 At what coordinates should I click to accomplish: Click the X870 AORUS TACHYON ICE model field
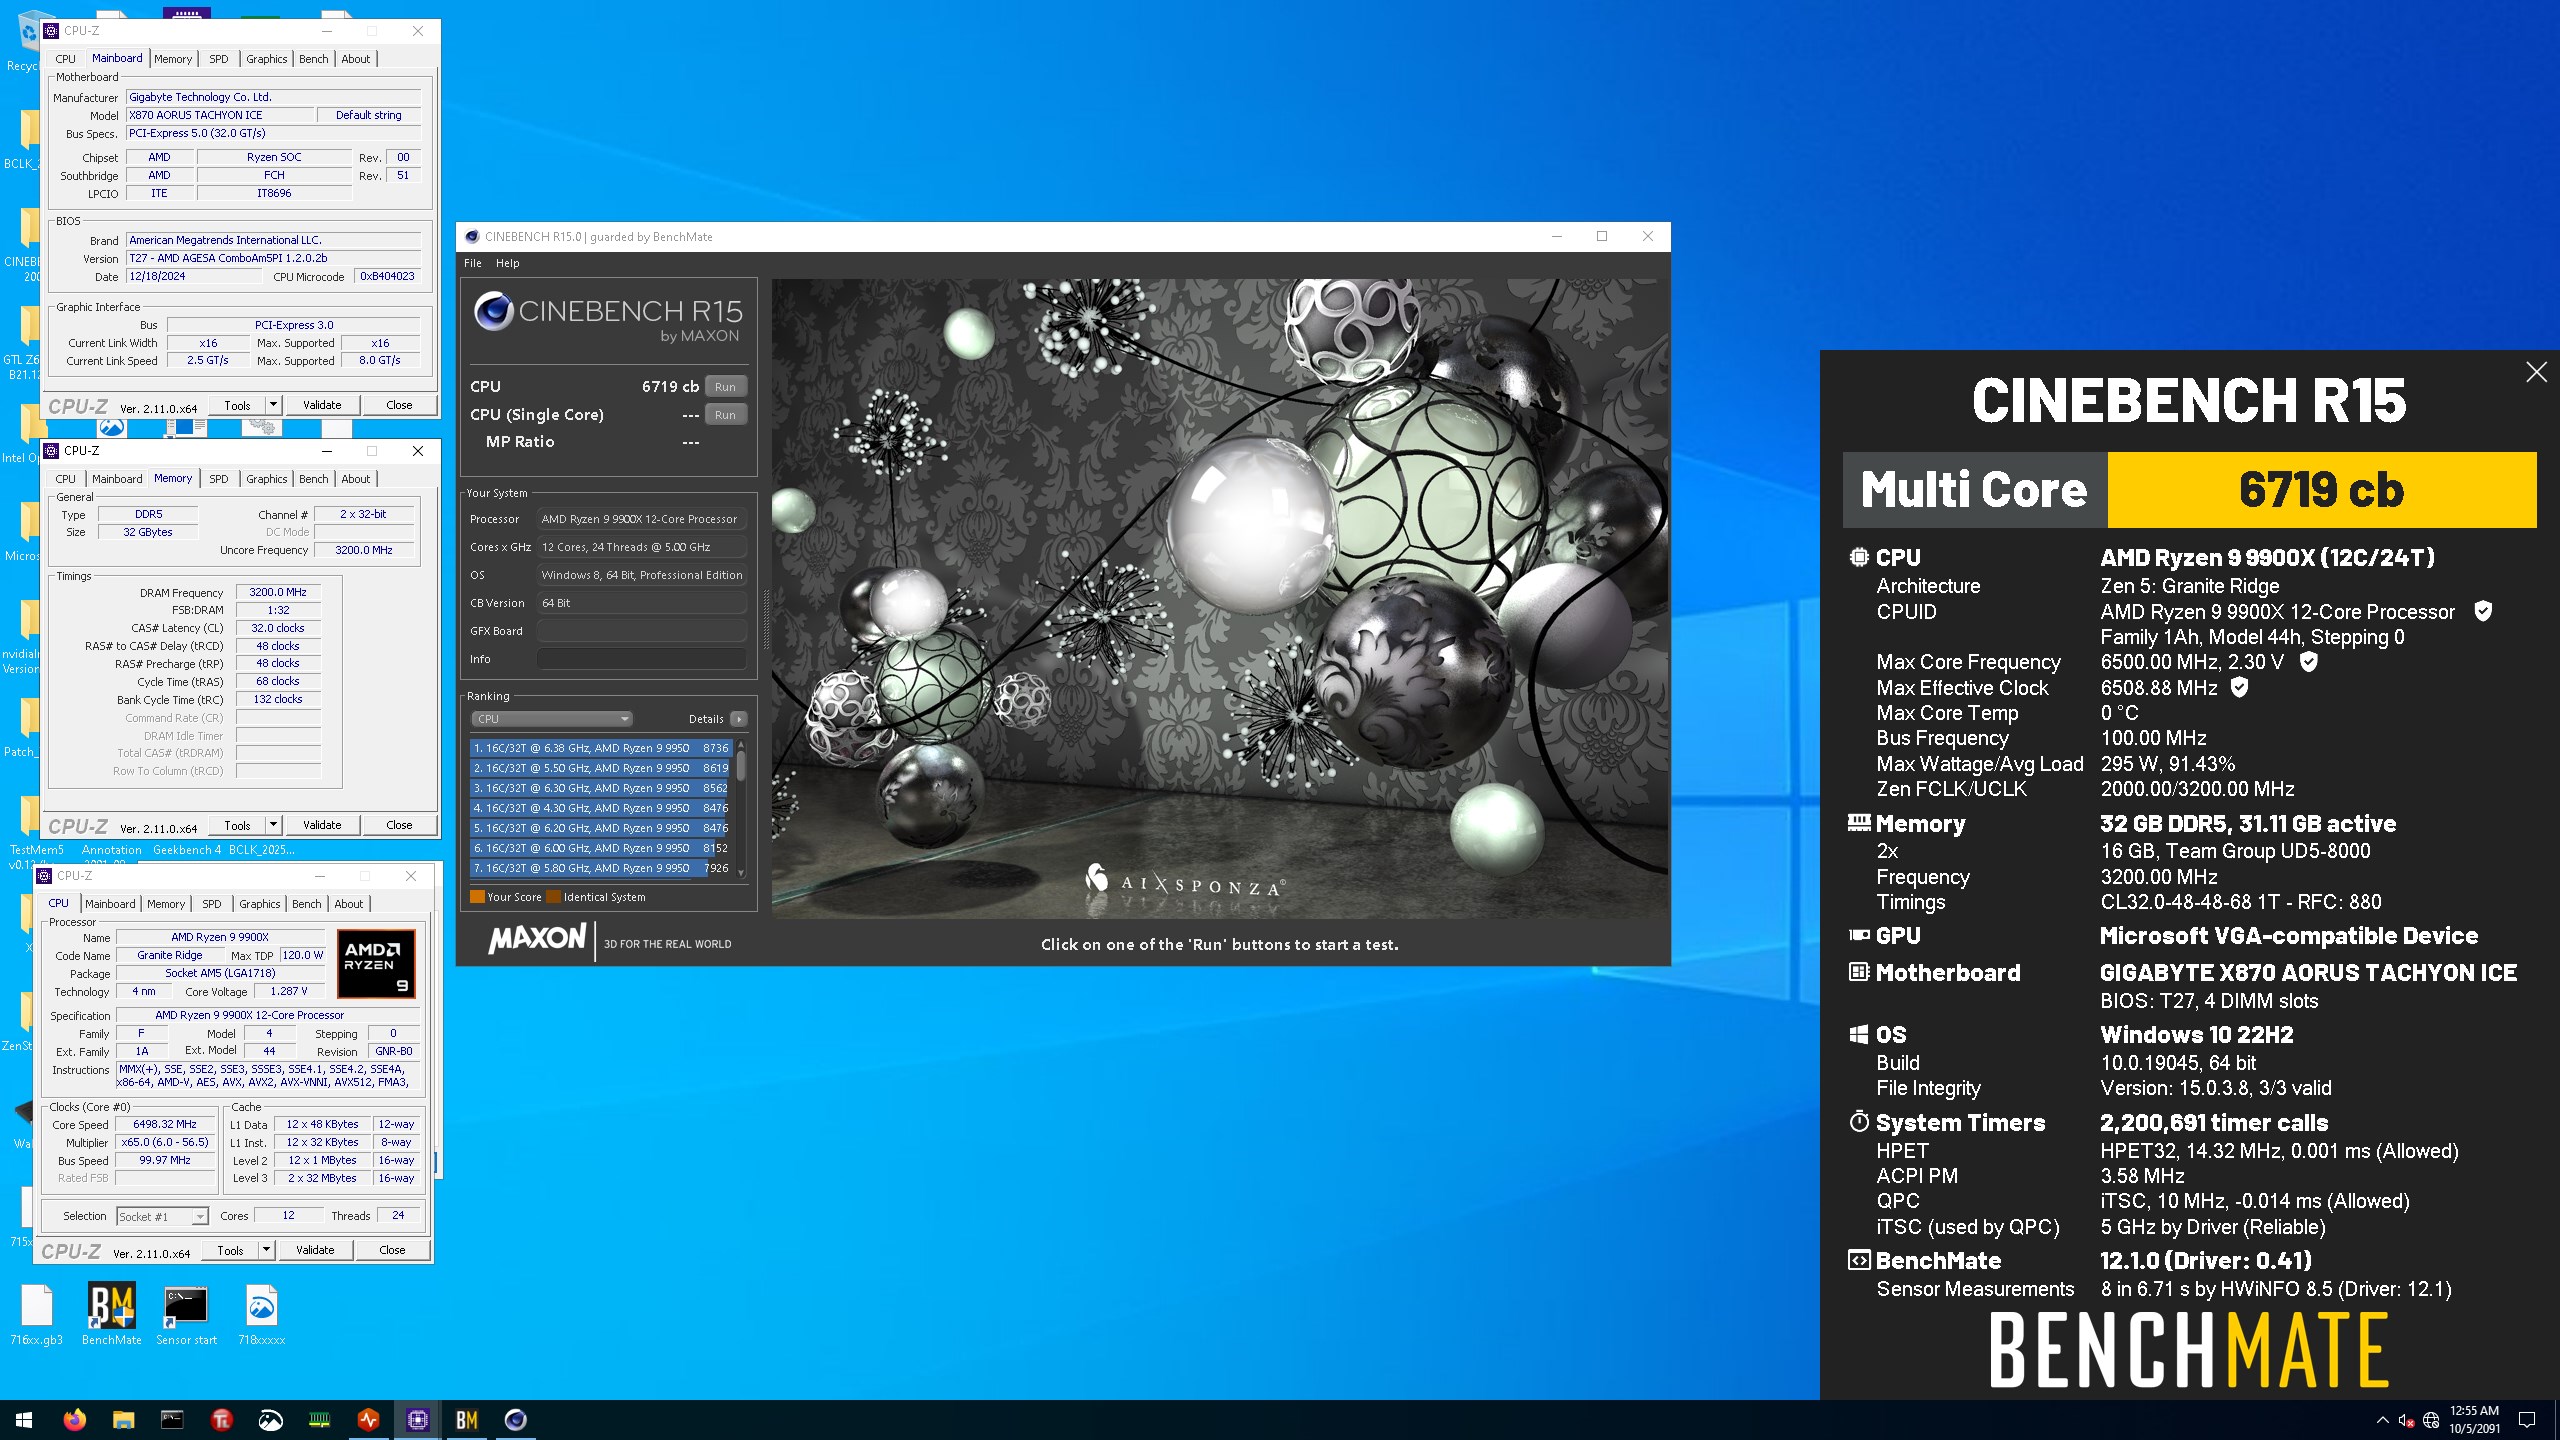pos(219,115)
